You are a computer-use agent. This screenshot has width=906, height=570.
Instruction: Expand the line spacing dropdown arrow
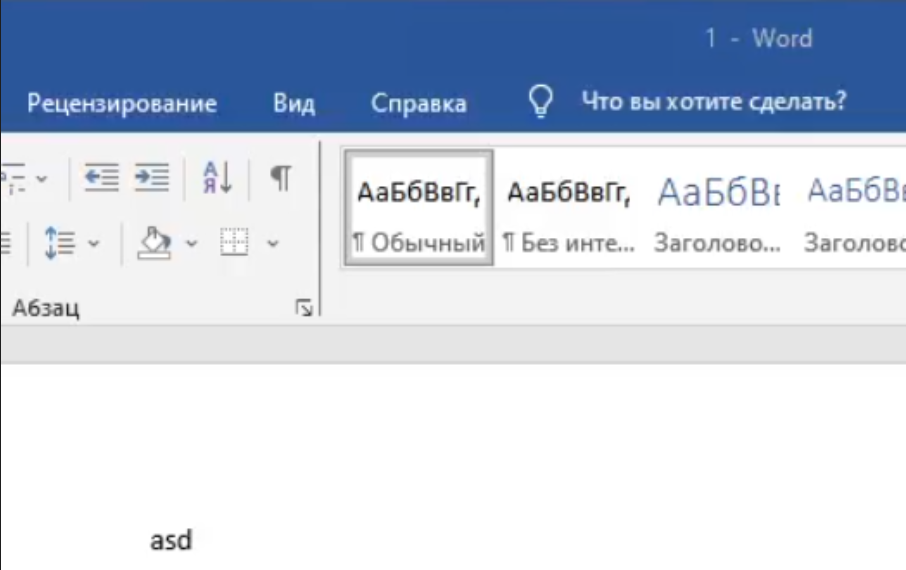pyautogui.click(x=94, y=244)
